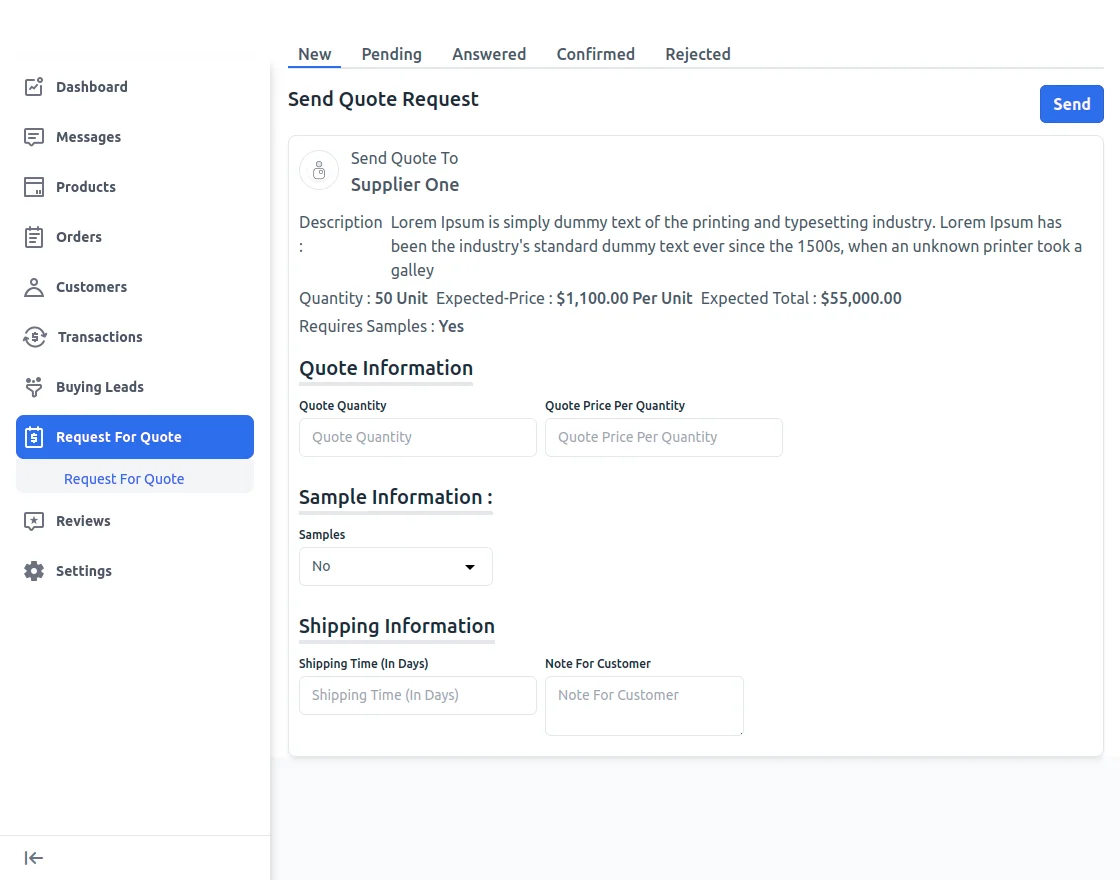Focus the Quote Price Per Quantity field
This screenshot has width=1120, height=880.
pyautogui.click(x=663, y=437)
